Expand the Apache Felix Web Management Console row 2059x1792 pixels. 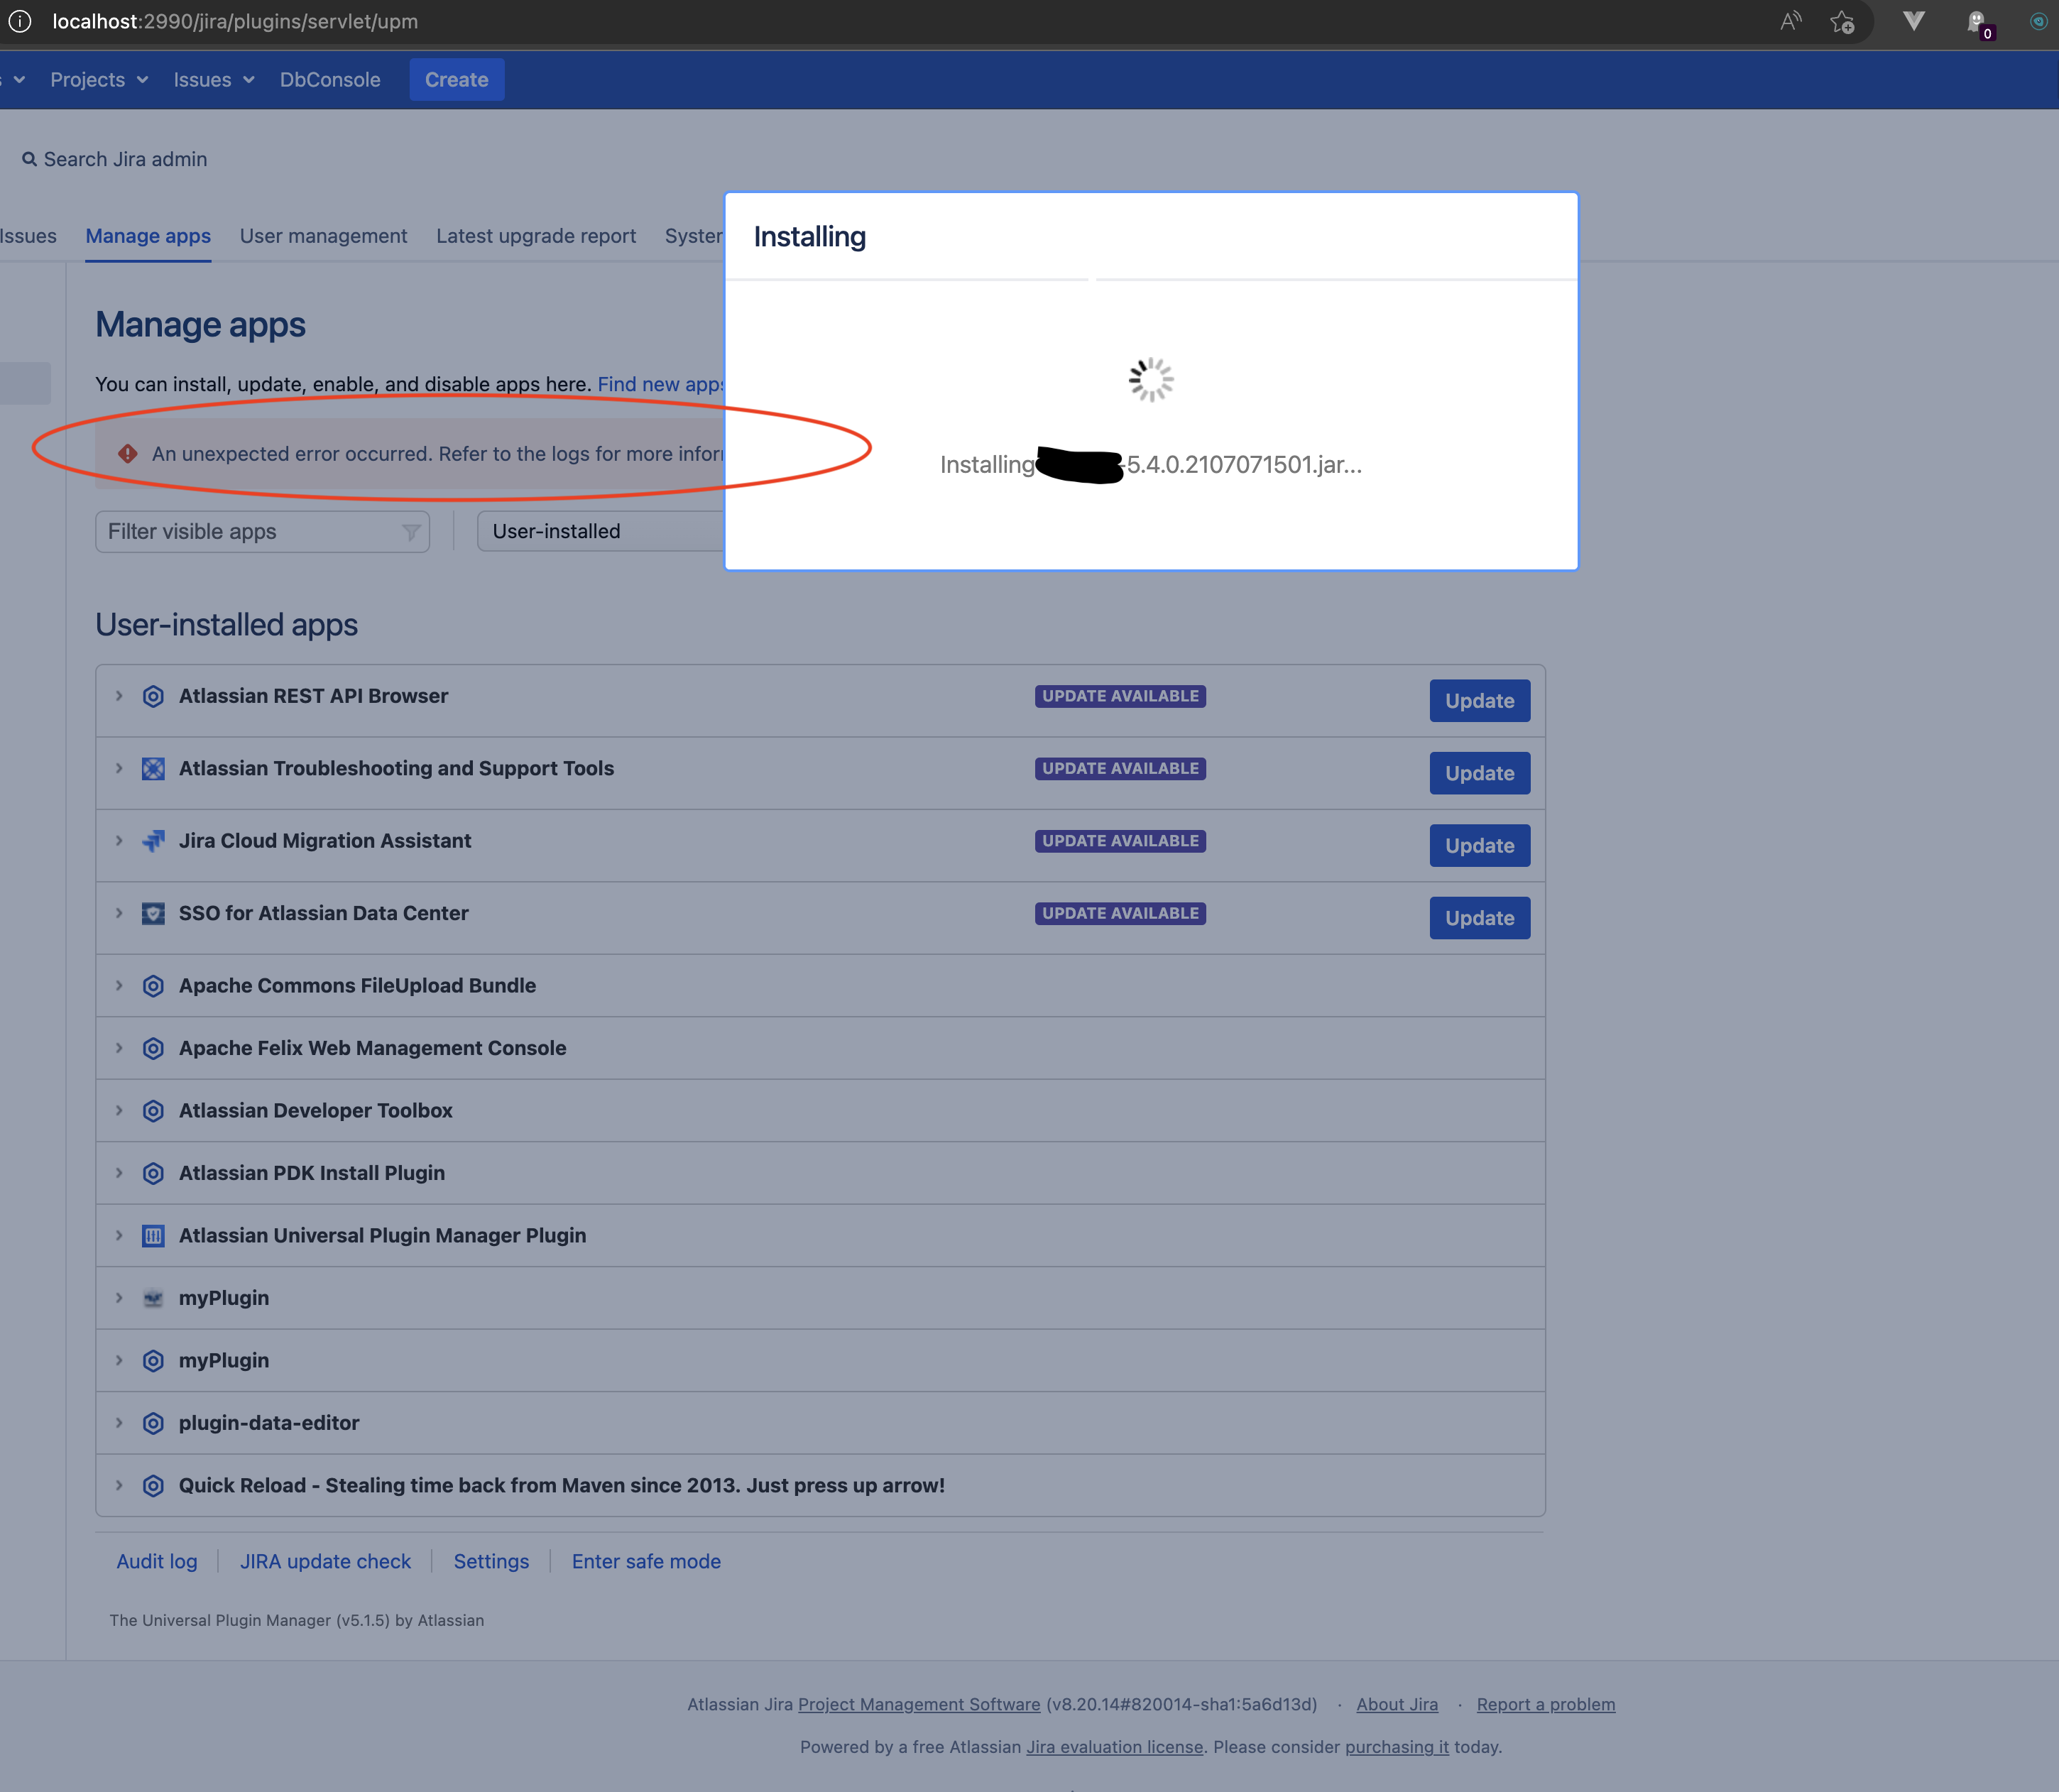click(119, 1048)
